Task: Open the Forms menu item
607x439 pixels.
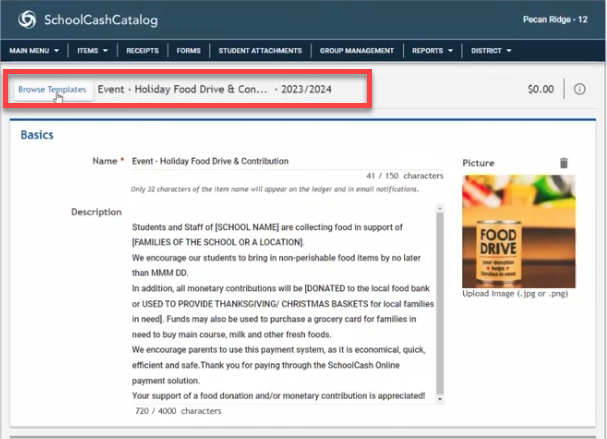Action: coord(189,51)
